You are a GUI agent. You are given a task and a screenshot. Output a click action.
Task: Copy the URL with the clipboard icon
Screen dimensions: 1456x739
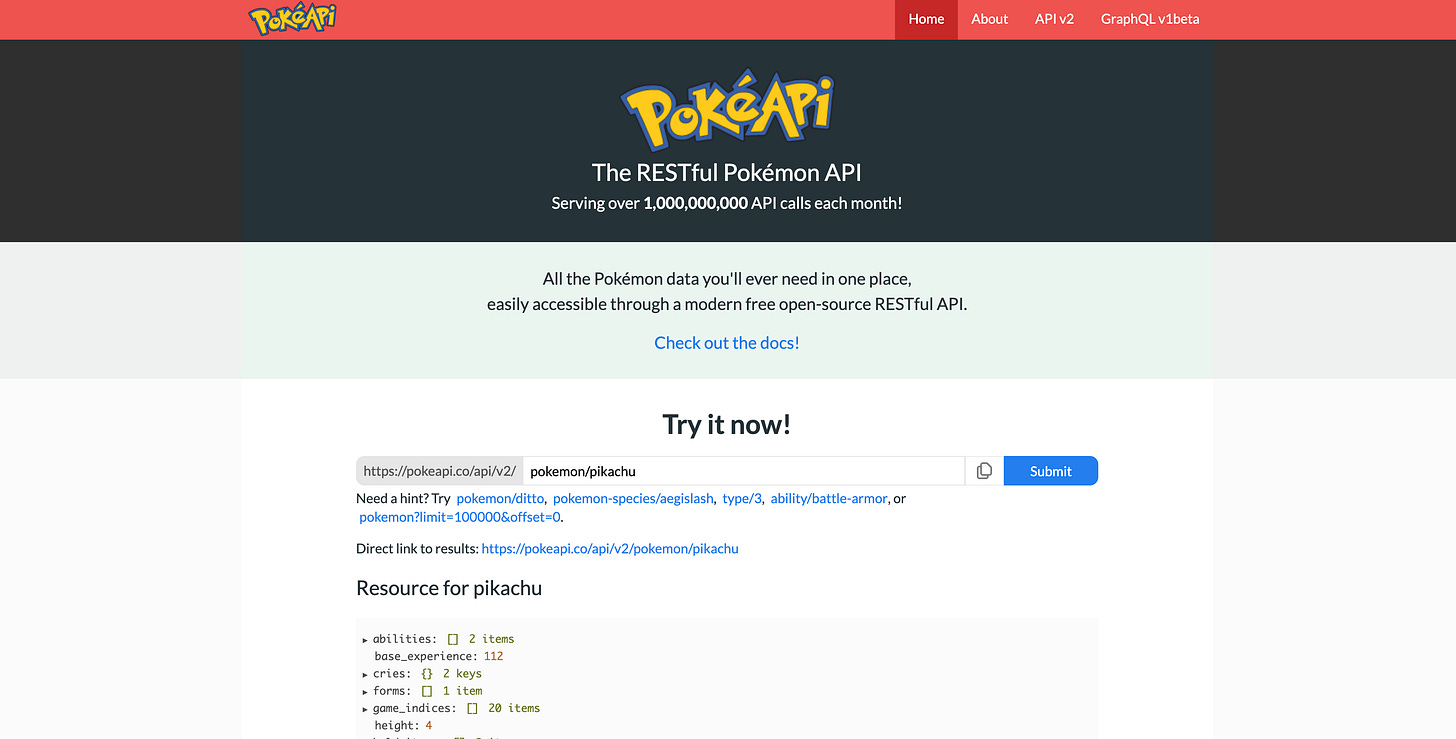coord(984,471)
